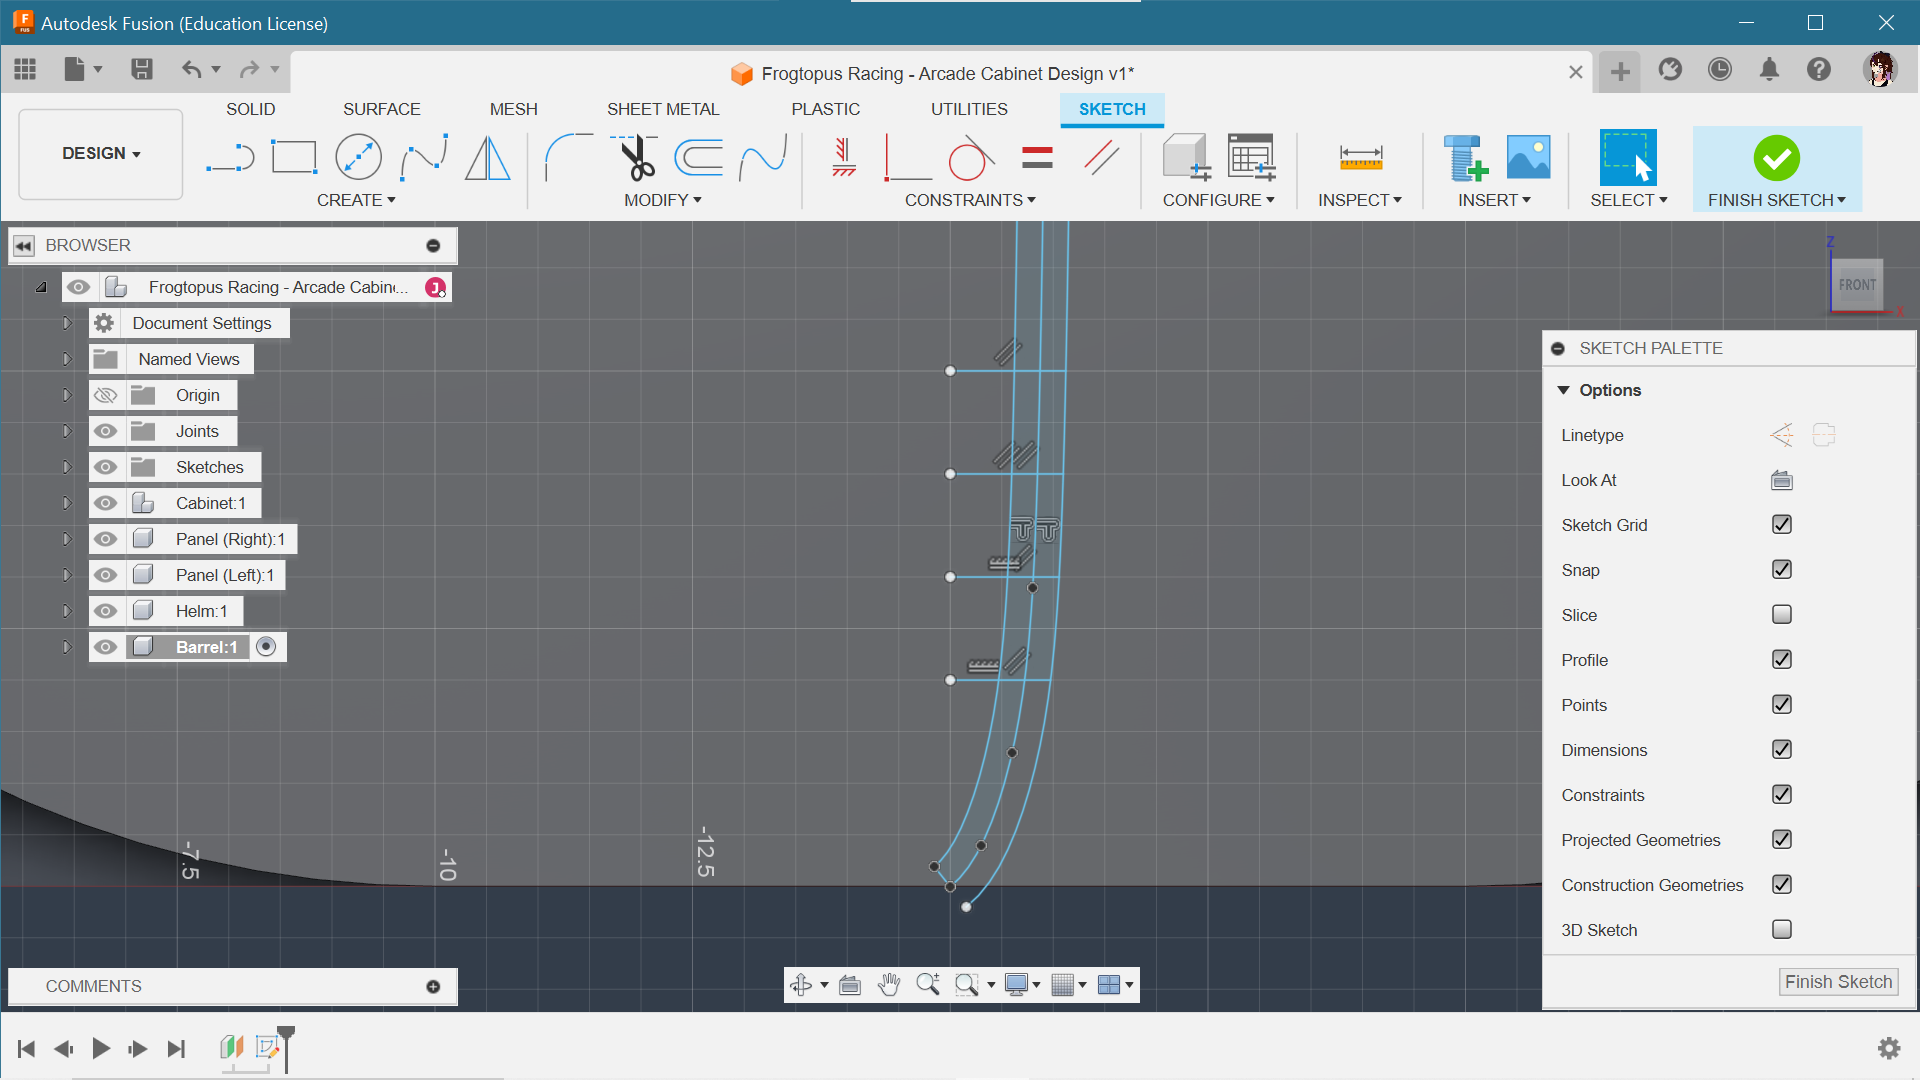Select the Fit Point Spline tool
The image size is (1920, 1080).
point(424,158)
